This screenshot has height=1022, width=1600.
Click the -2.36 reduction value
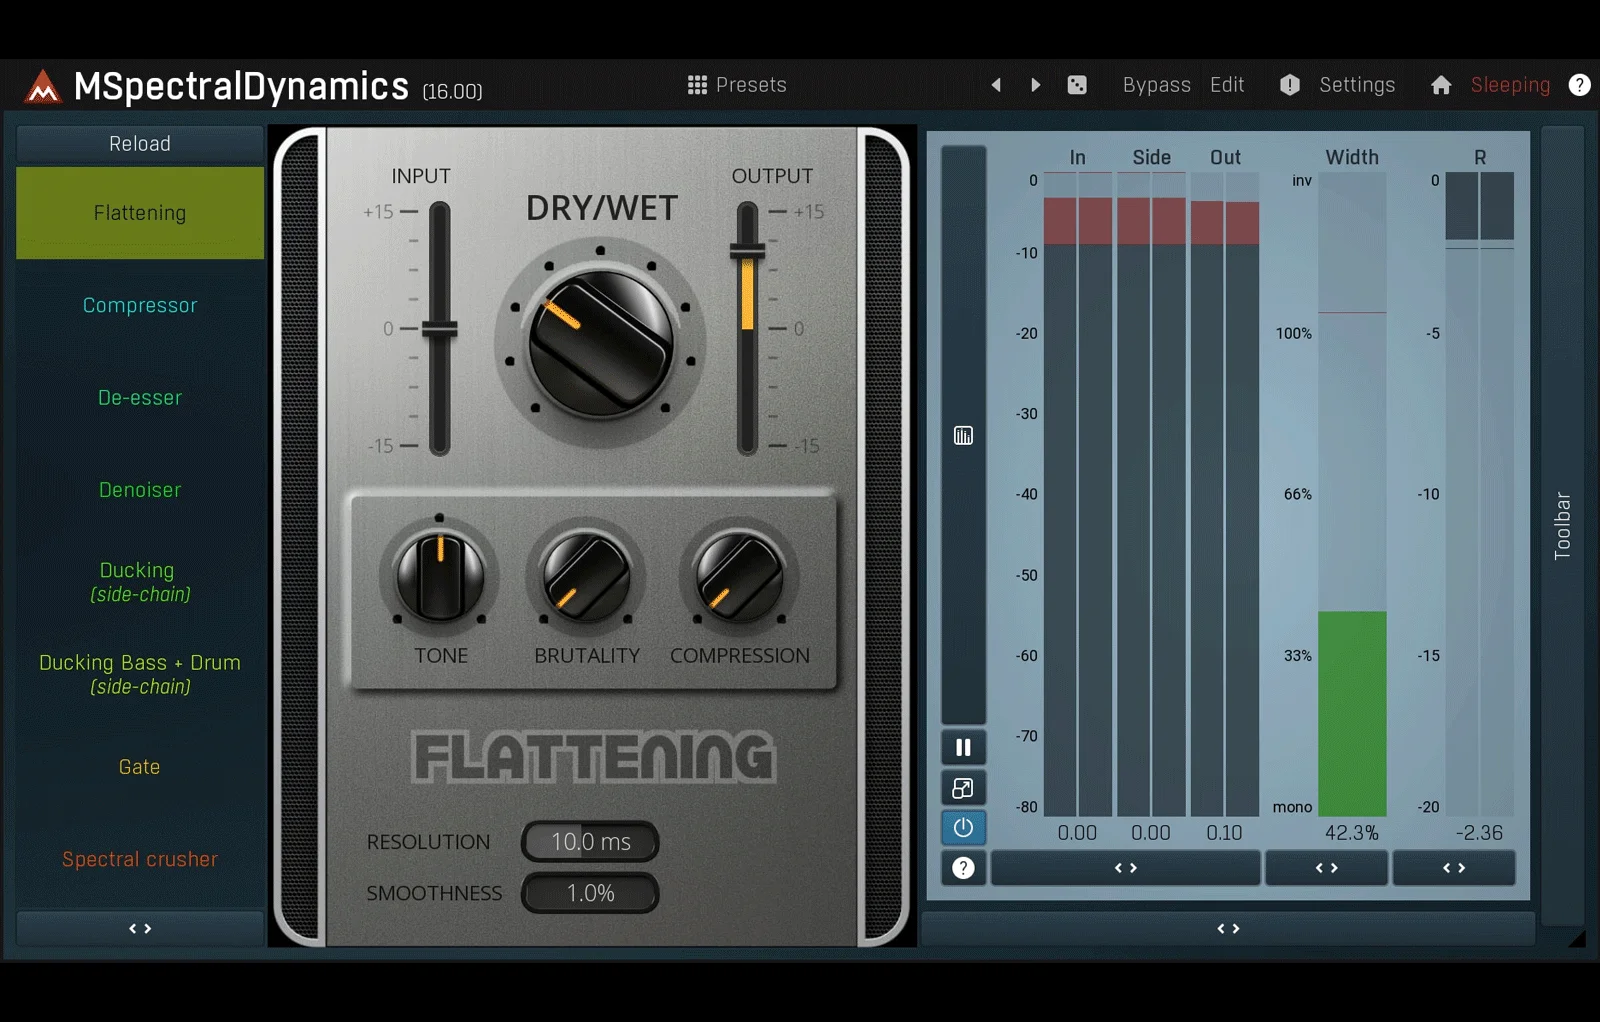point(1480,833)
